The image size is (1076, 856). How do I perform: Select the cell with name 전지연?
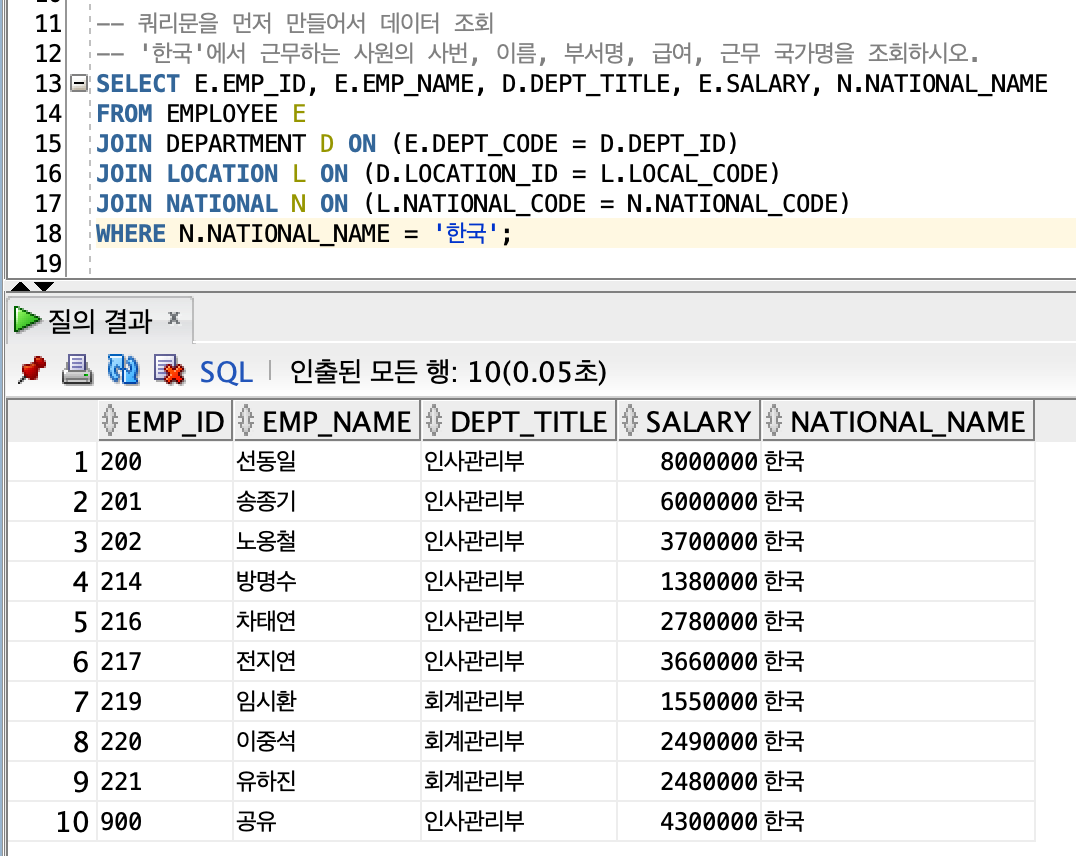click(327, 661)
